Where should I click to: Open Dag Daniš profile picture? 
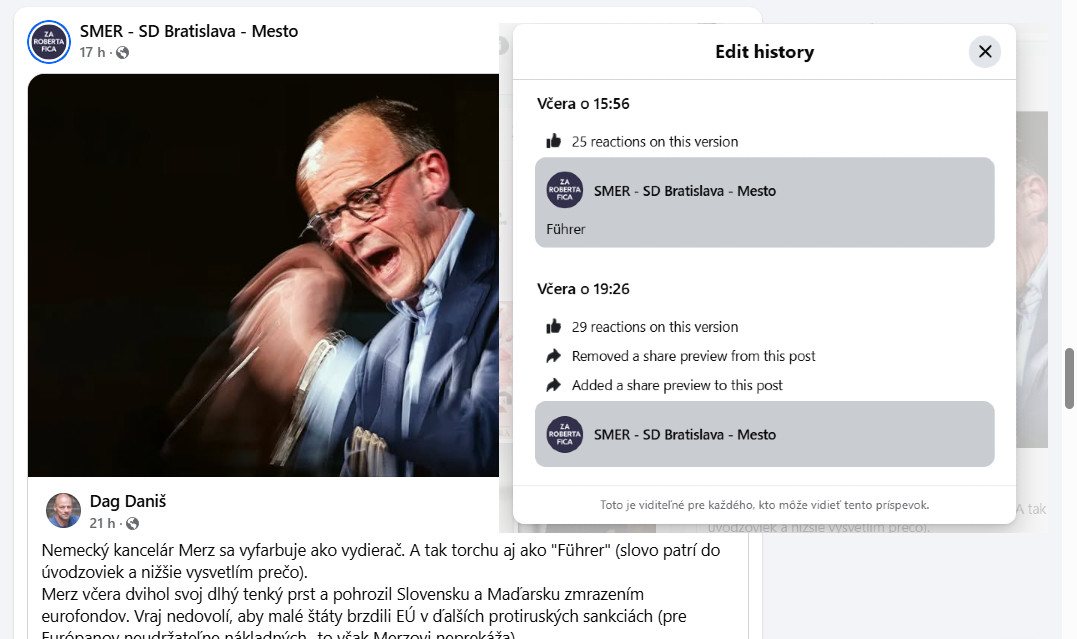pyautogui.click(x=63, y=511)
